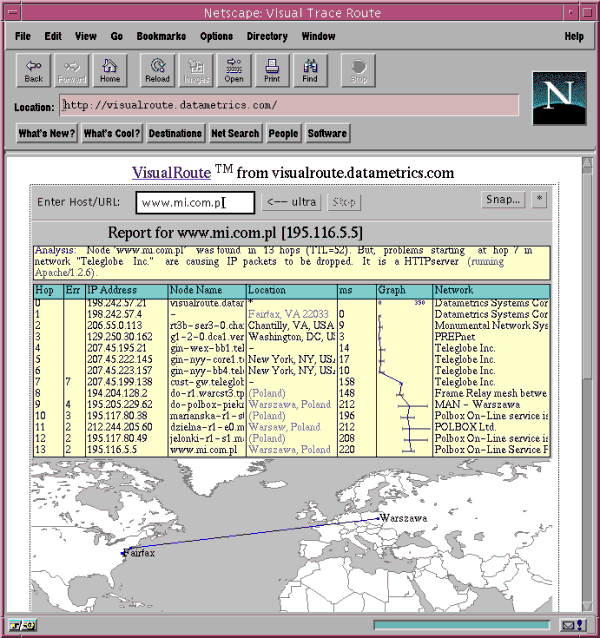
Task: Open the Edit menu
Action: click(x=53, y=36)
